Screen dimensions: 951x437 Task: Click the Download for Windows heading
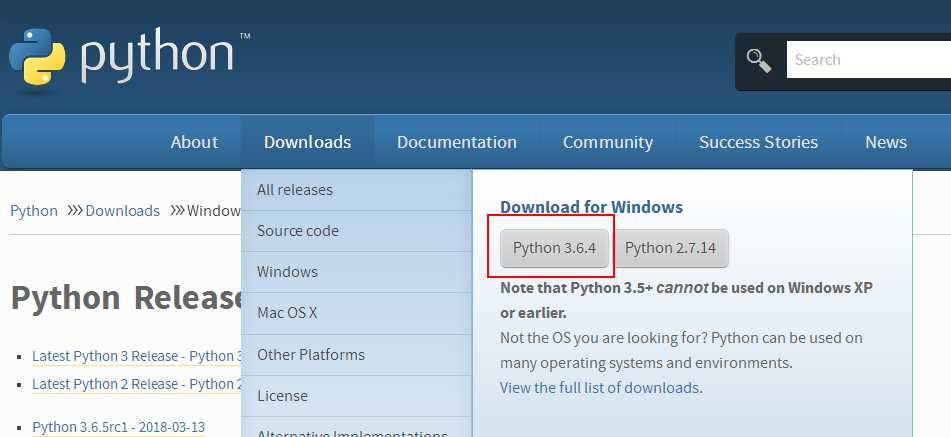click(591, 207)
